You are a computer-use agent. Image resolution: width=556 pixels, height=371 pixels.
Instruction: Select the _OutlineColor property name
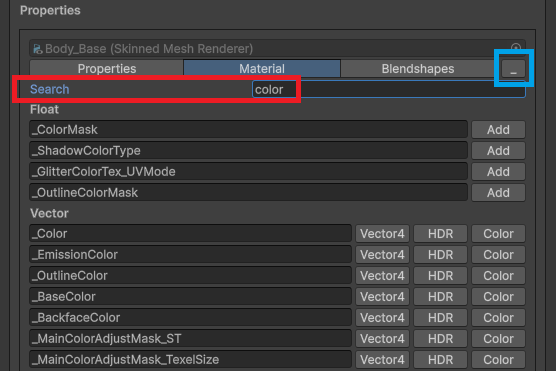tap(190, 276)
